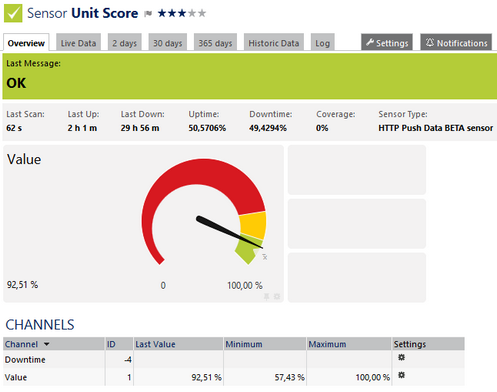Set priority to five stars
This screenshot has height=392, width=497.
click(x=202, y=13)
